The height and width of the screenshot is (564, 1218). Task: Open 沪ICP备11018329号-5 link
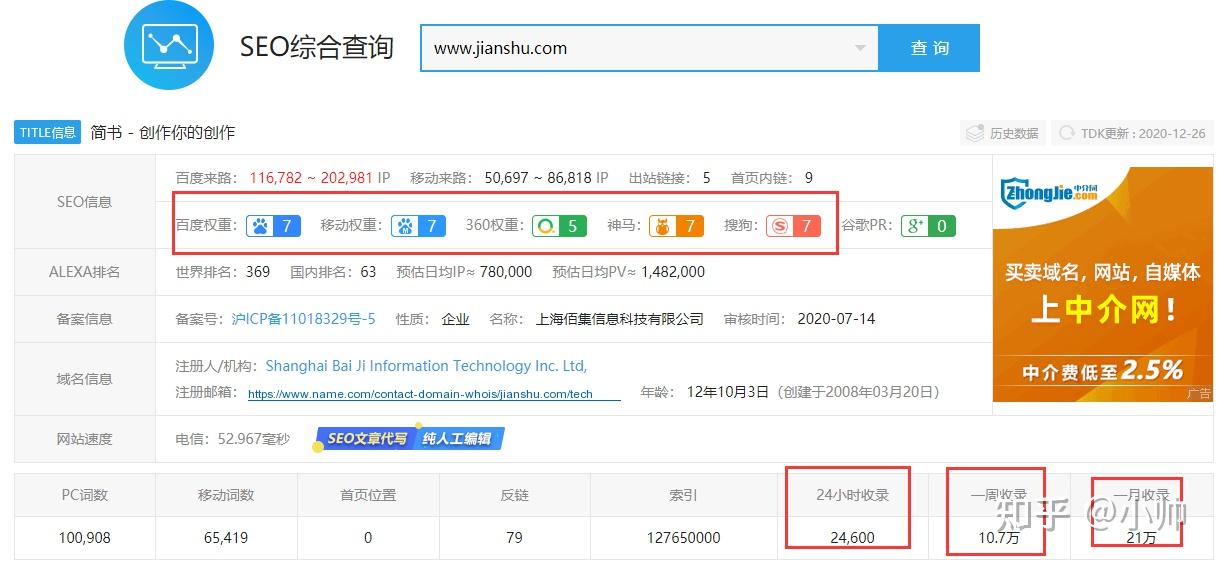[303, 319]
